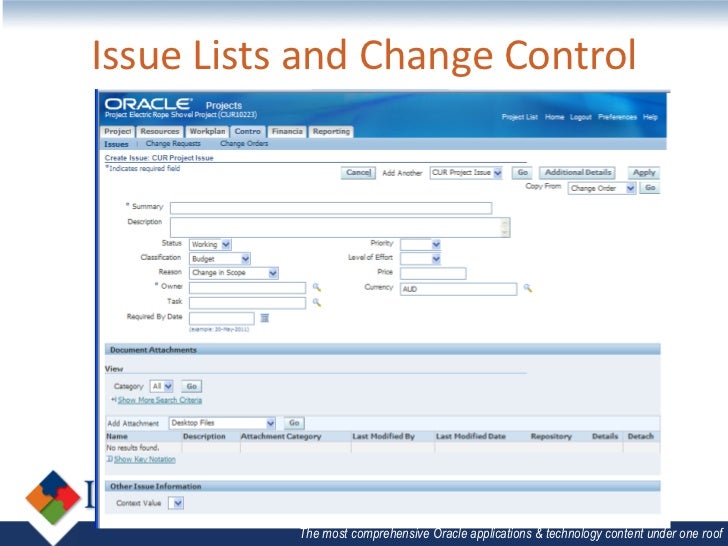Open the Financial tab
The image size is (728, 546).
coord(287,132)
